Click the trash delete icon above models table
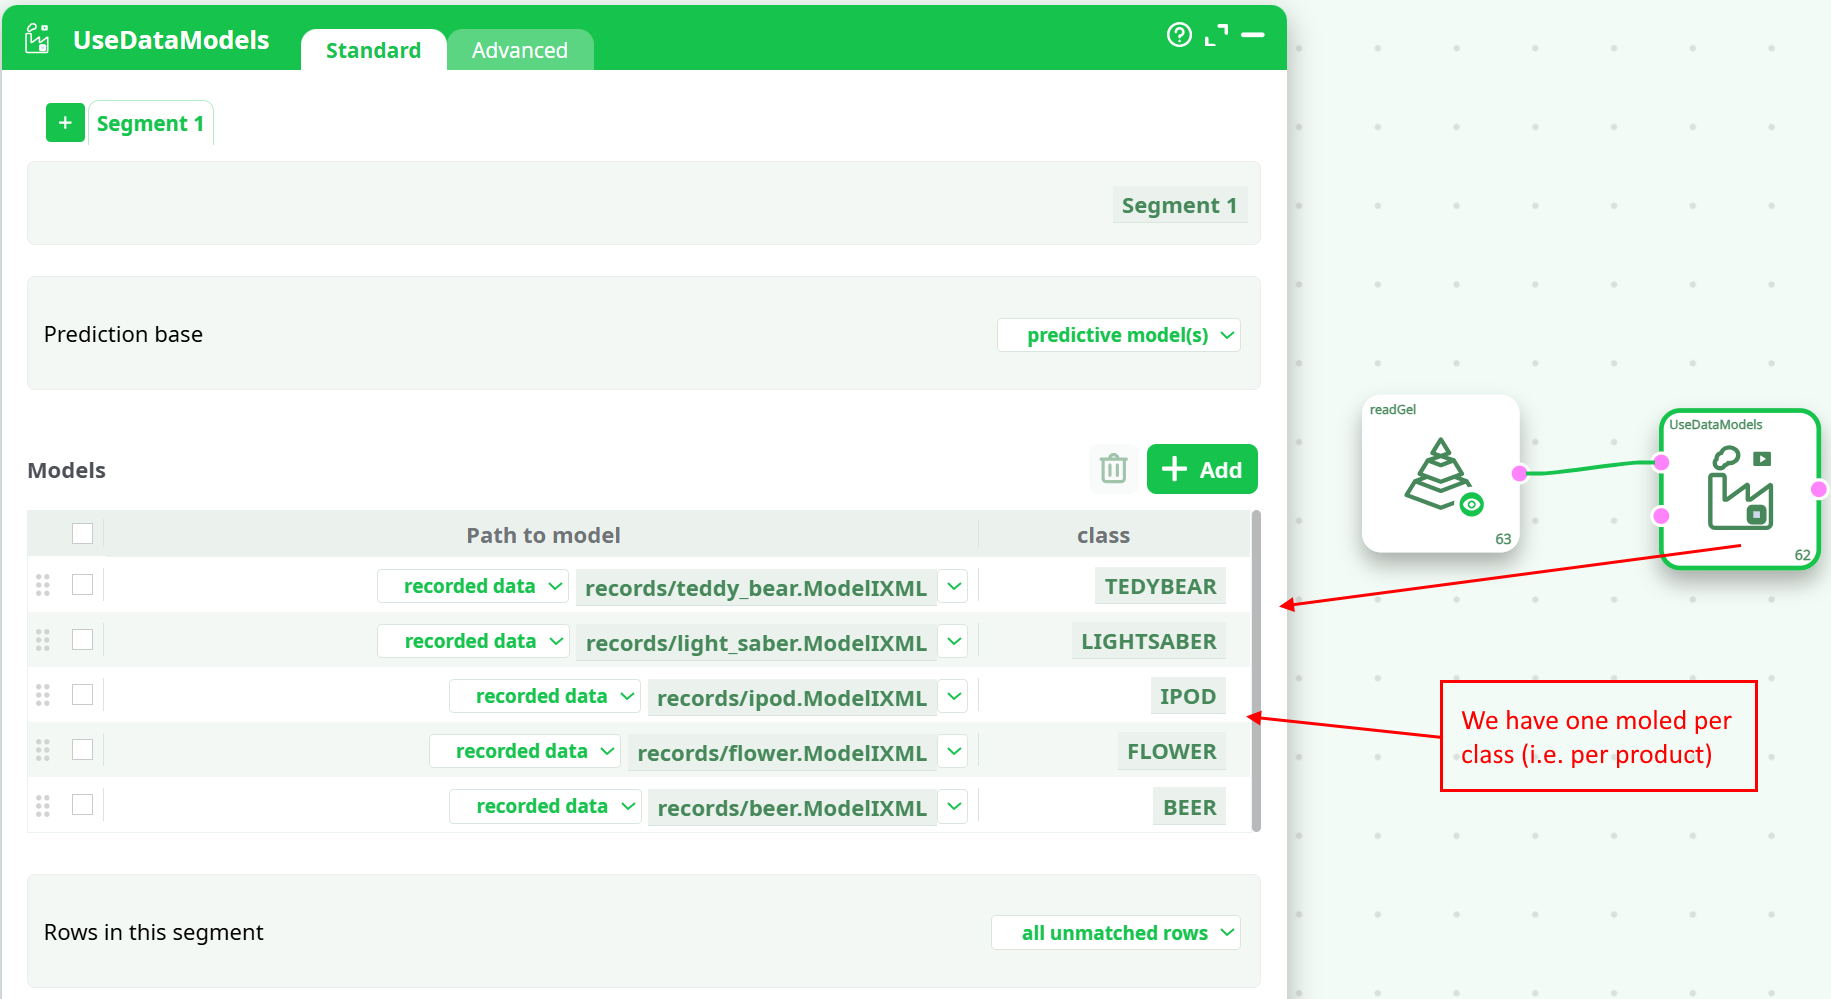This screenshot has height=999, width=1831. (1113, 469)
